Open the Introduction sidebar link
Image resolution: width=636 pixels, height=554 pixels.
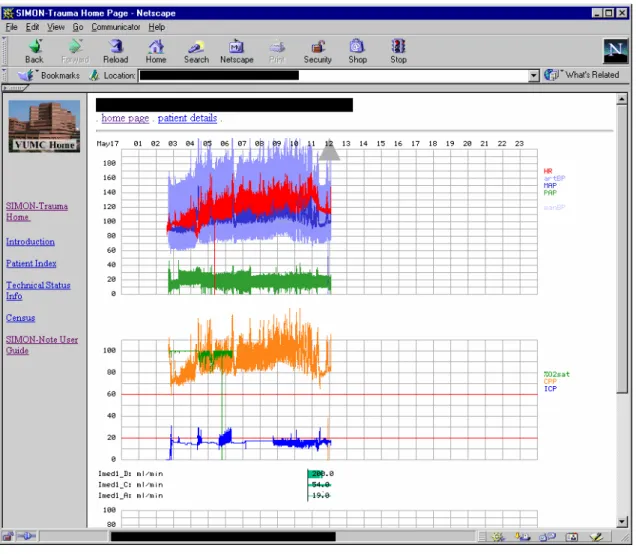pos(30,242)
